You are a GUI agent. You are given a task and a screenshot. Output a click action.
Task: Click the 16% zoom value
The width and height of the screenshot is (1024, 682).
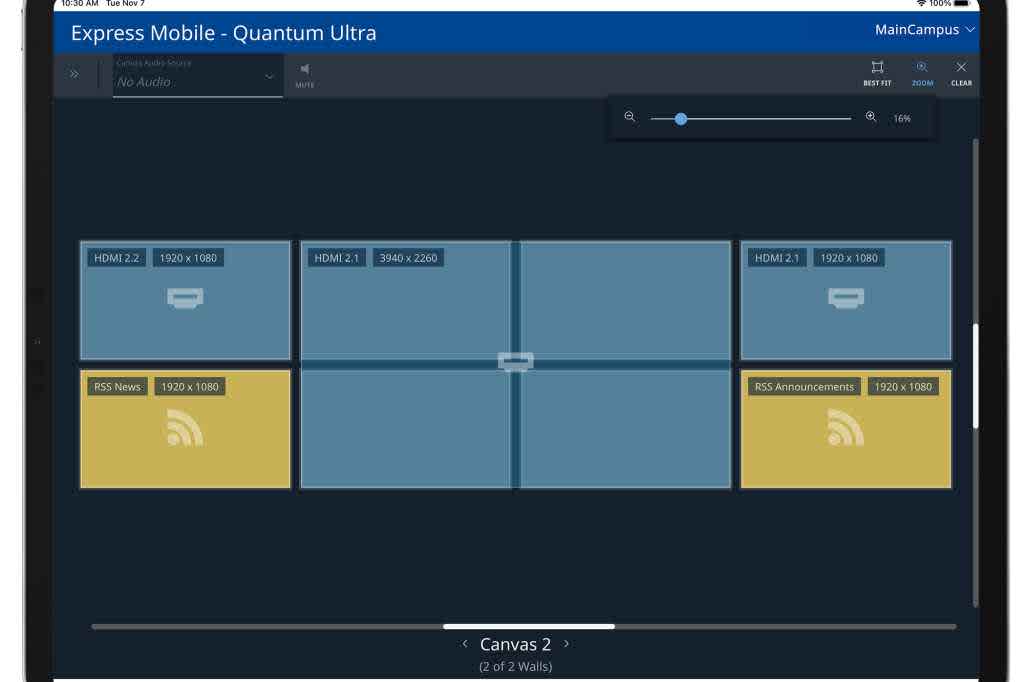point(902,118)
